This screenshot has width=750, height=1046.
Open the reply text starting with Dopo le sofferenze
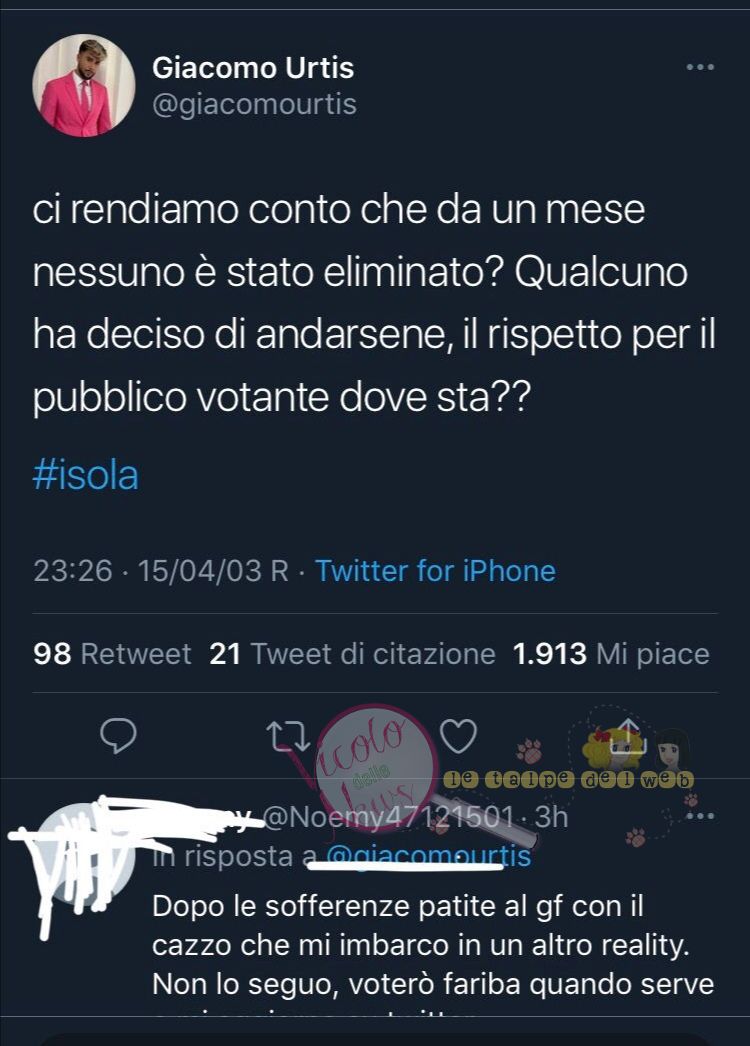coord(433,945)
